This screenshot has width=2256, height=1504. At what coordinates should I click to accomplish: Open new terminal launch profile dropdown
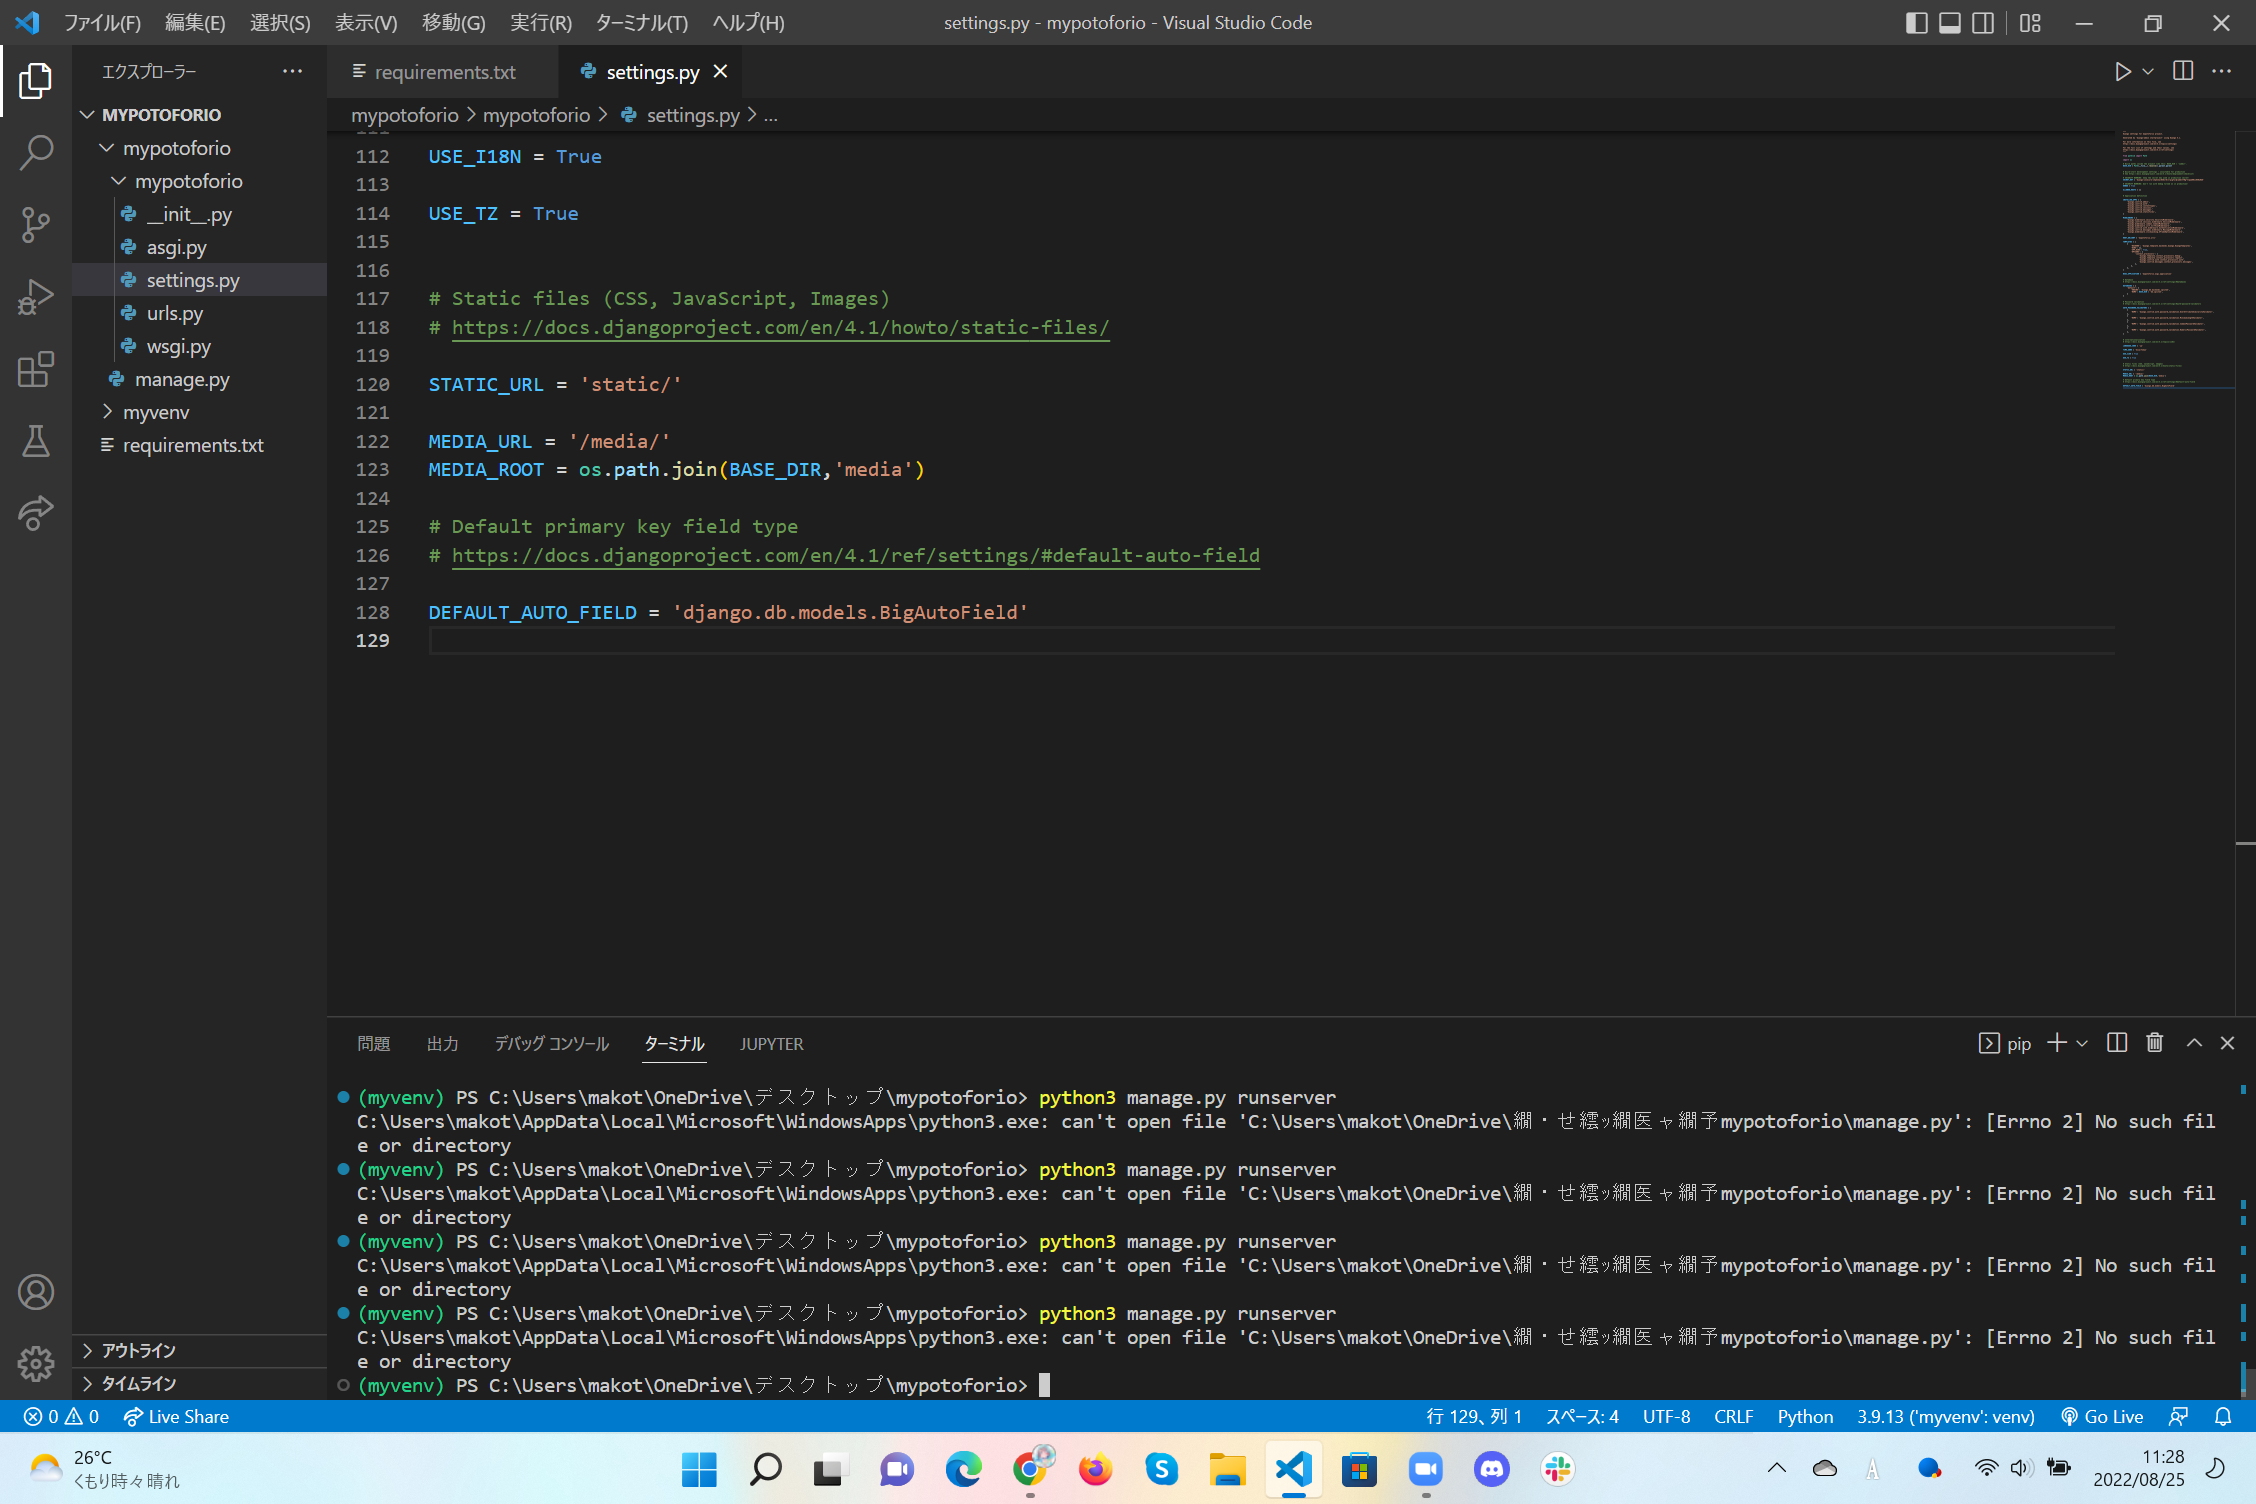pyautogui.click(x=2082, y=1043)
